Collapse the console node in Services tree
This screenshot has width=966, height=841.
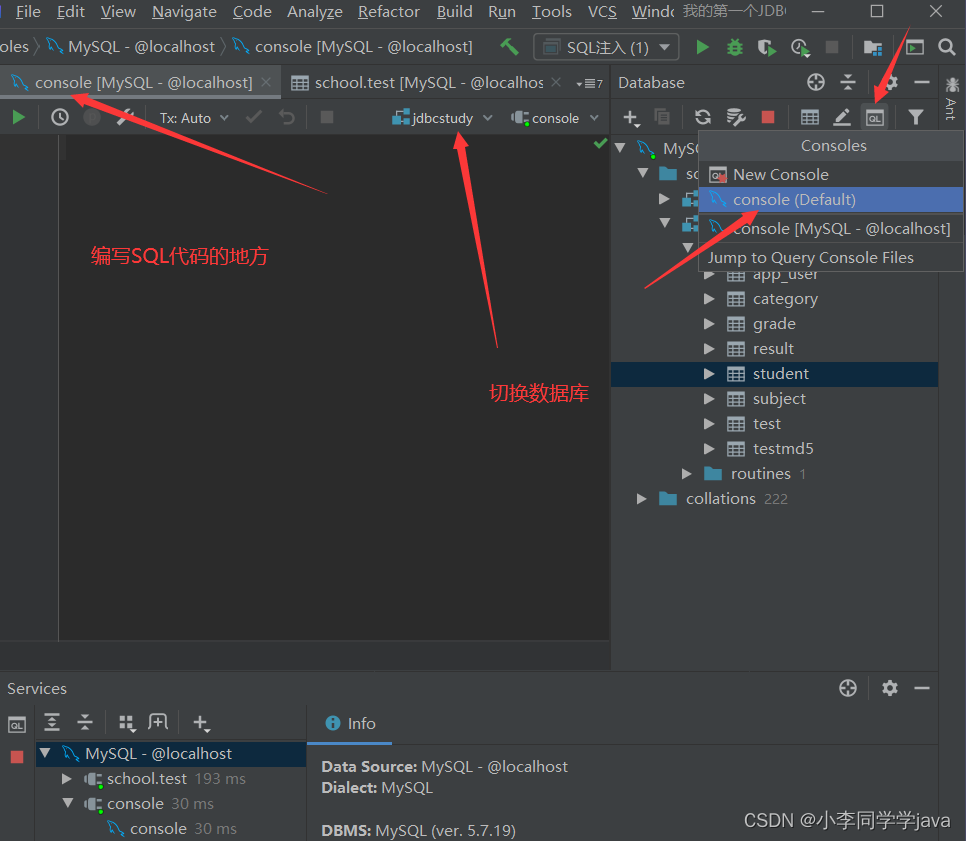pos(68,803)
